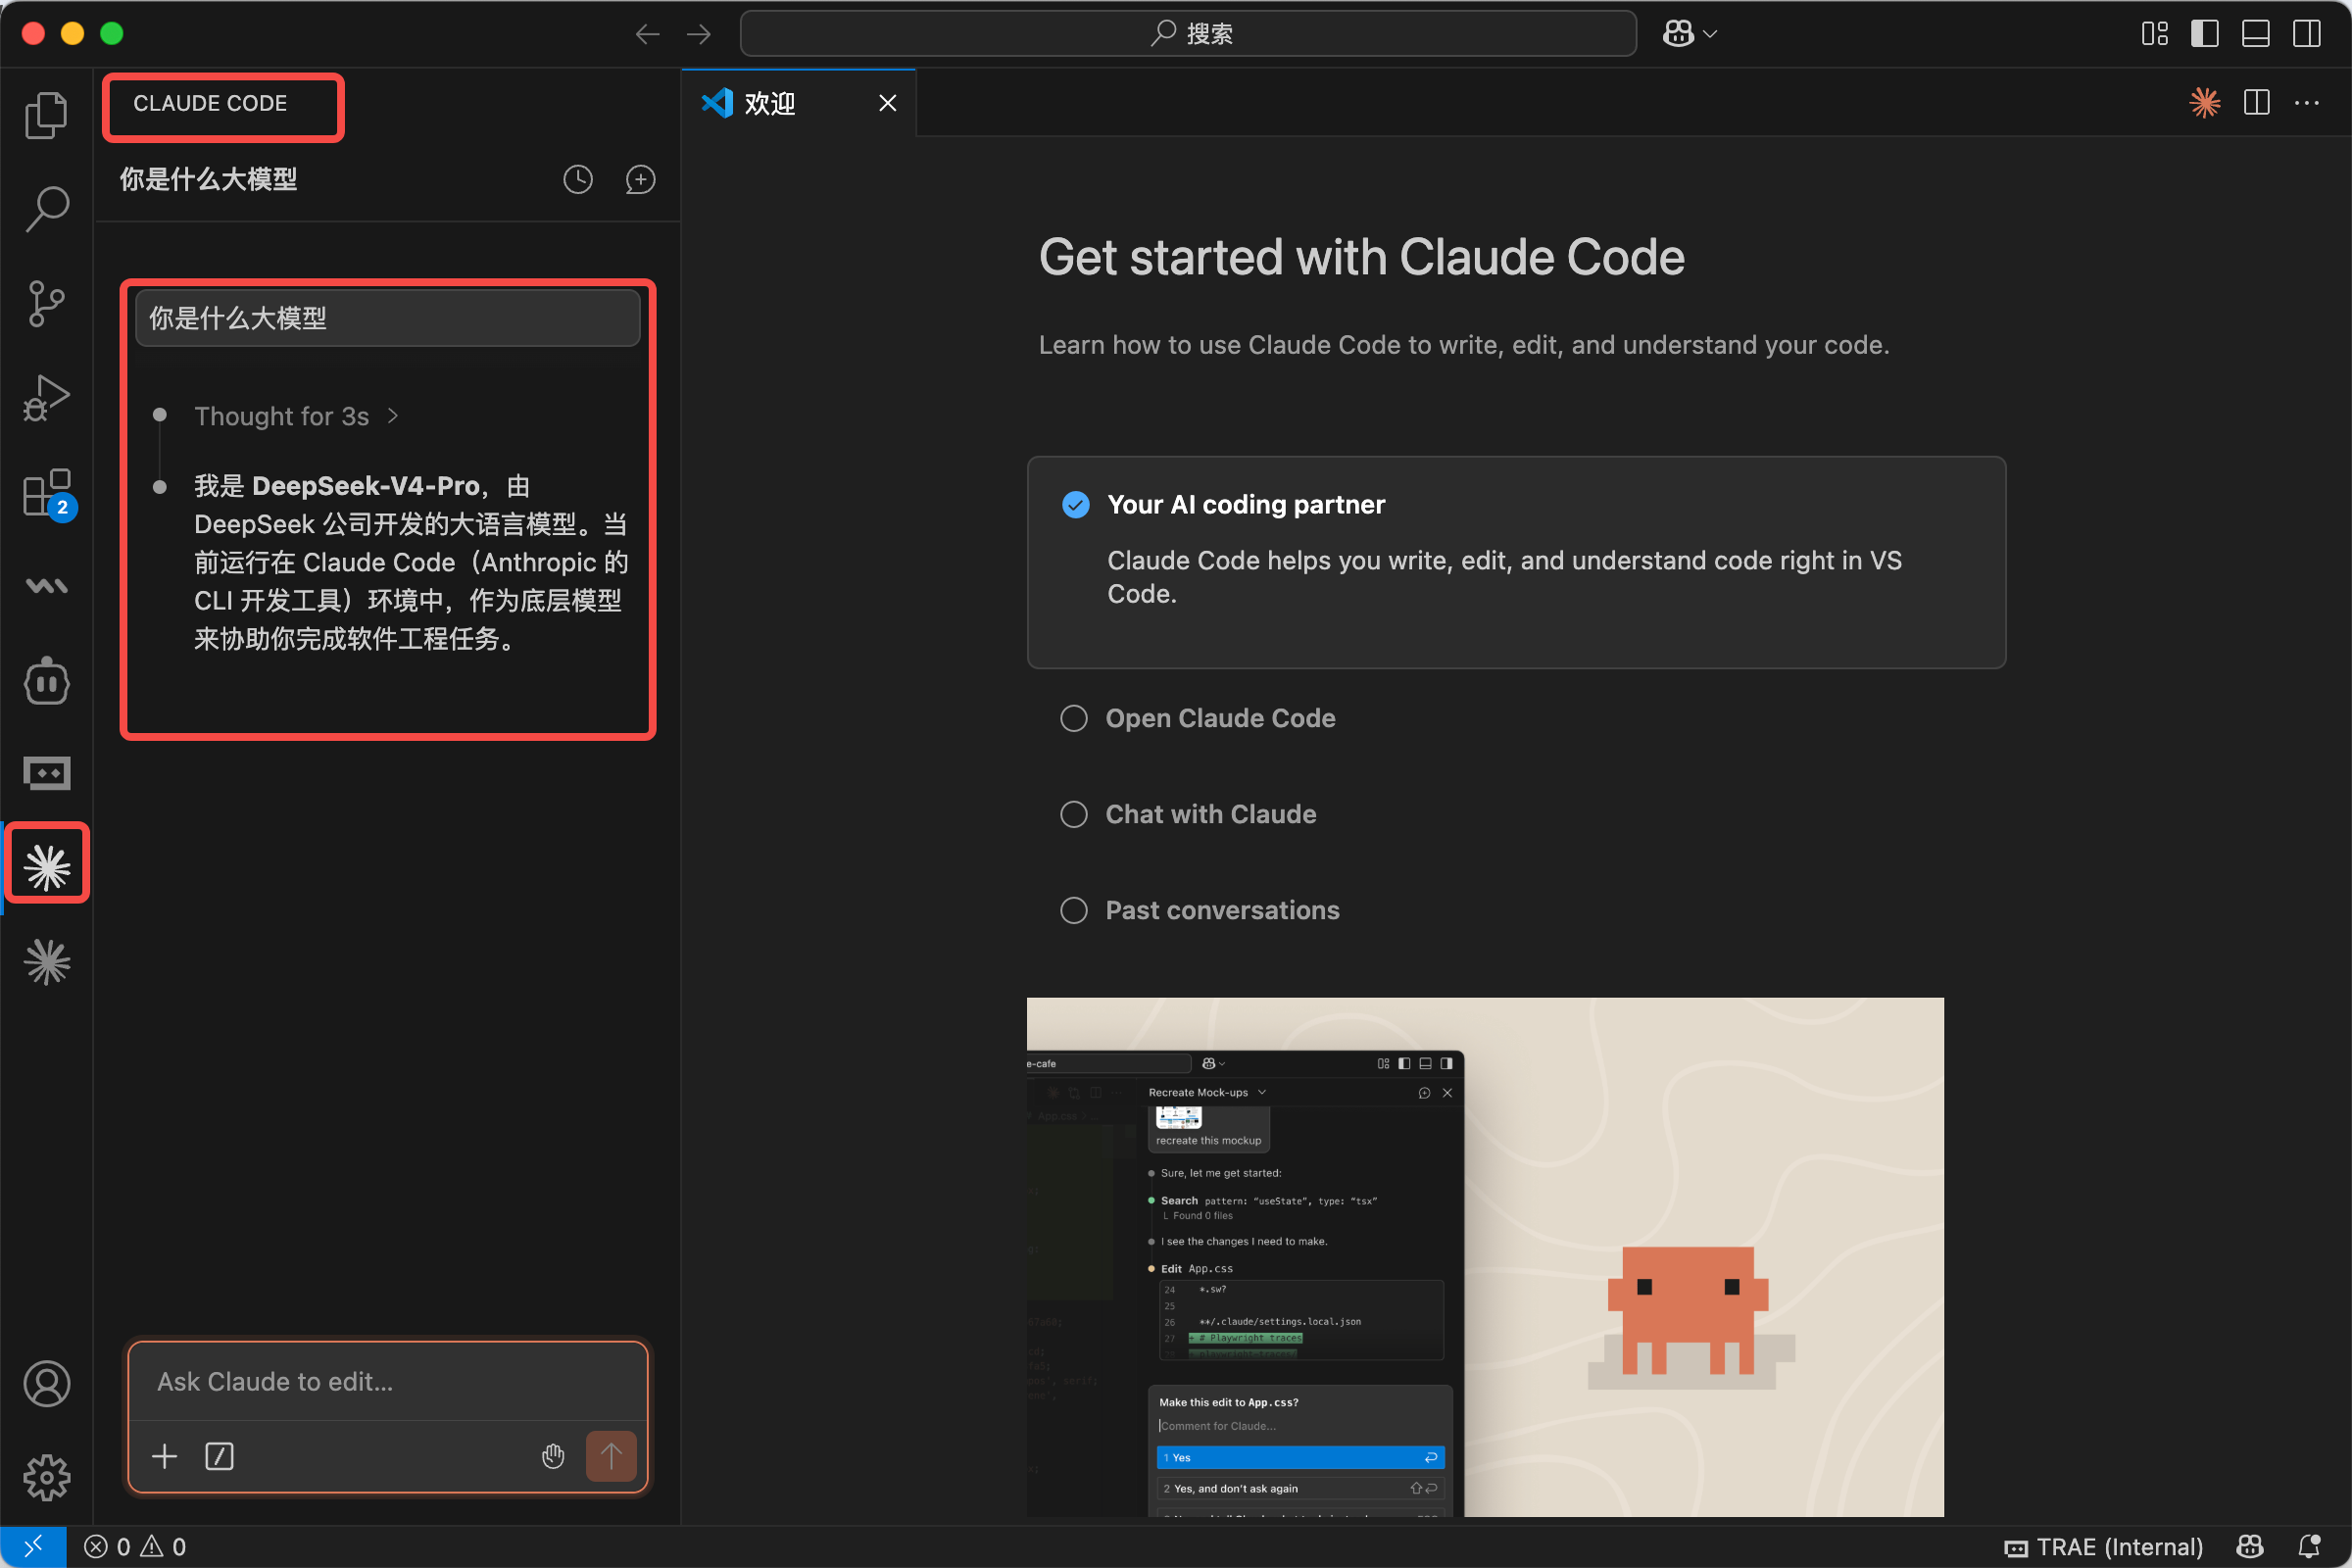The image size is (2352, 1568).
Task: Customize layout icon in title bar
Action: coord(2155,34)
